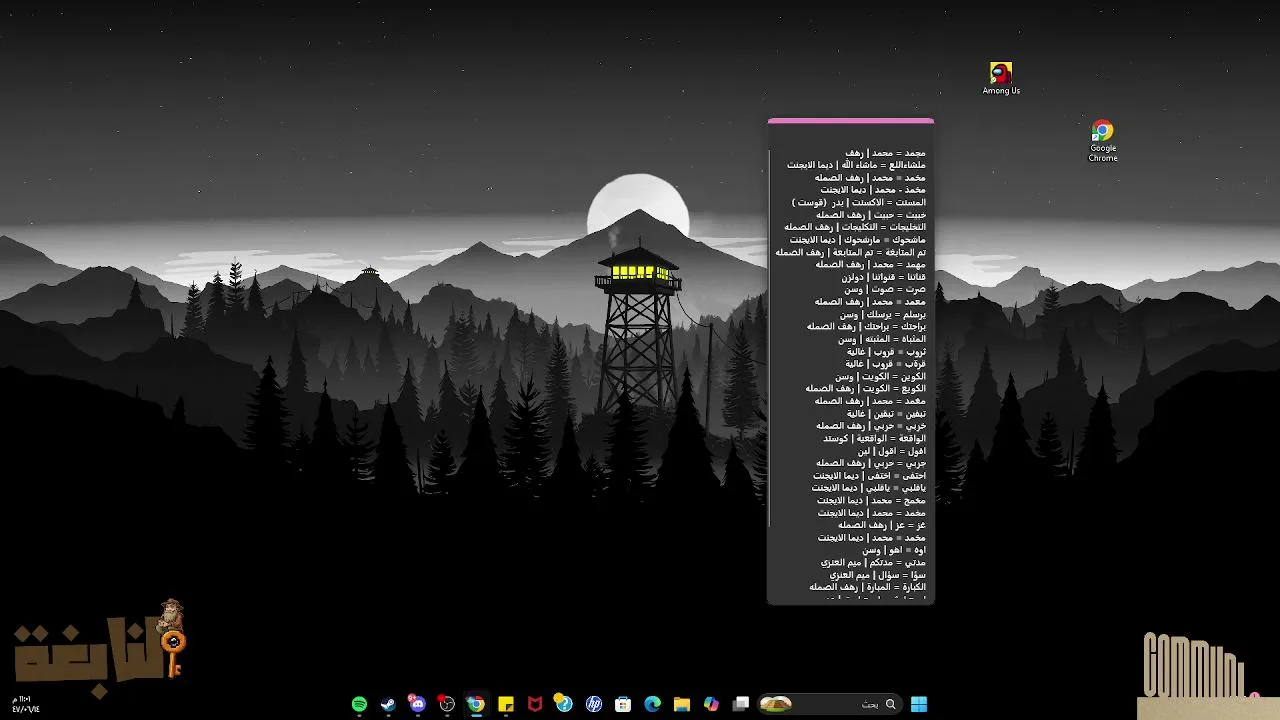Screen dimensions: 1280x720
Task: Click the line 'ماشحوك = مارشحوك | ديما الايجنت'
Action: [x=858, y=240]
